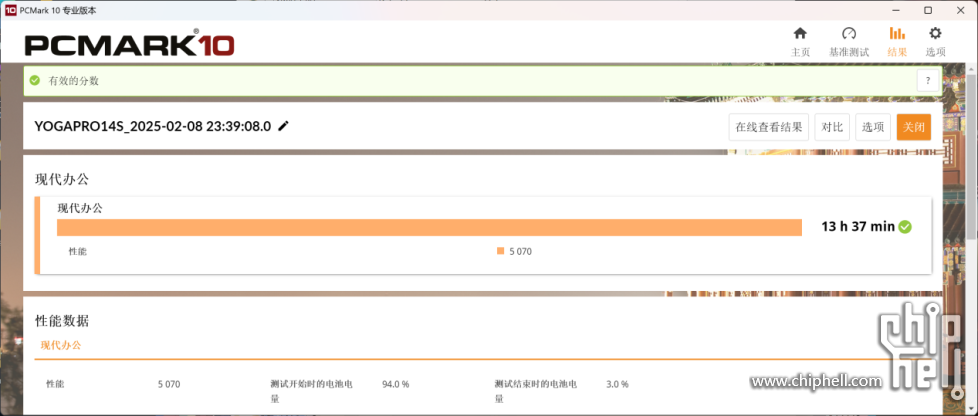Image resolution: width=978 pixels, height=416 pixels.
Task: Click the orange 现代办公 battery life bar
Action: [429, 228]
